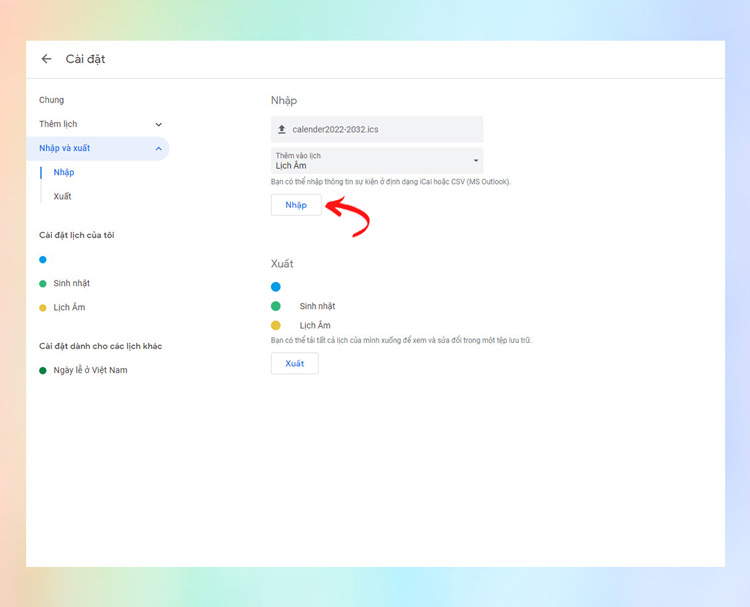Click the unnamed blue calendar dot in sidebar
This screenshot has height=607, width=750.
tap(43, 260)
